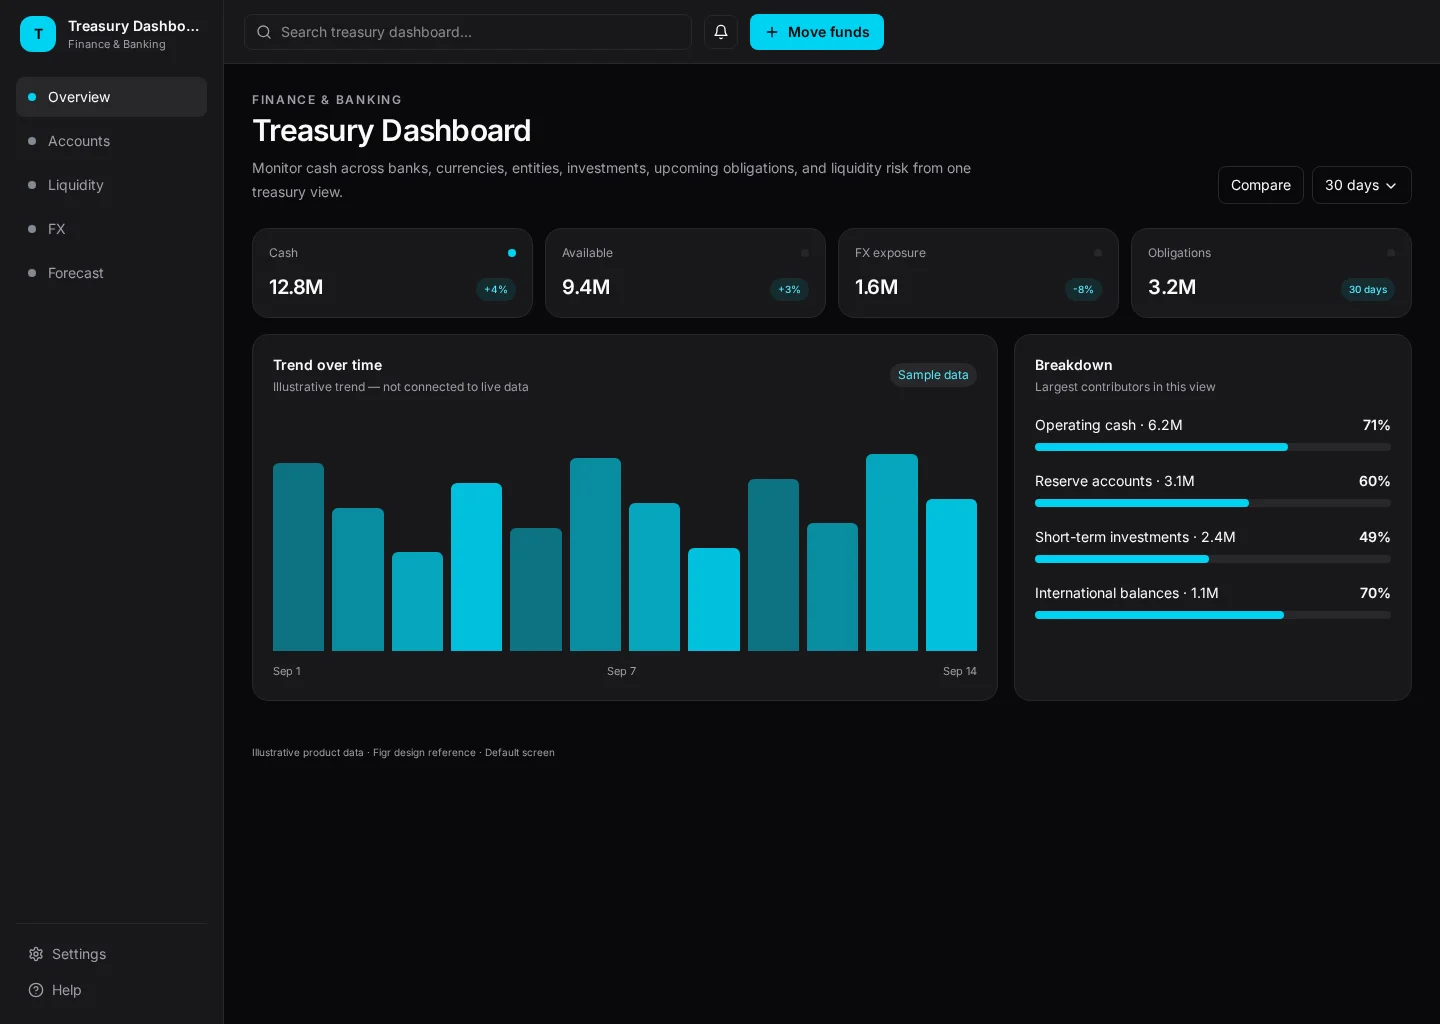Go to Accounts in the sidebar
Viewport: 1440px width, 1024px height.
coord(111,141)
